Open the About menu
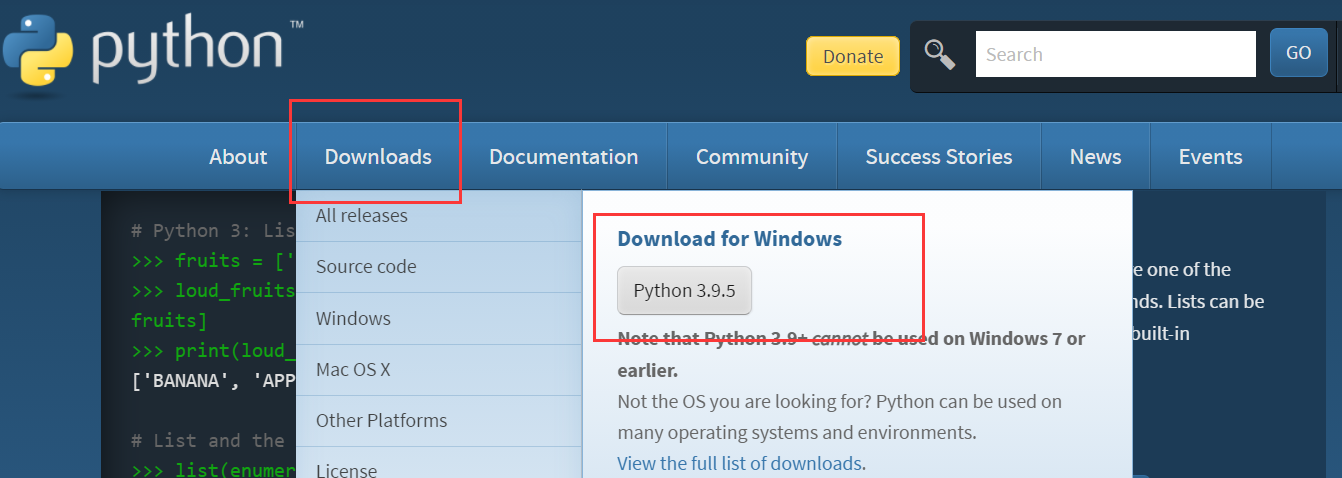The width and height of the screenshot is (1342, 478). [238, 157]
